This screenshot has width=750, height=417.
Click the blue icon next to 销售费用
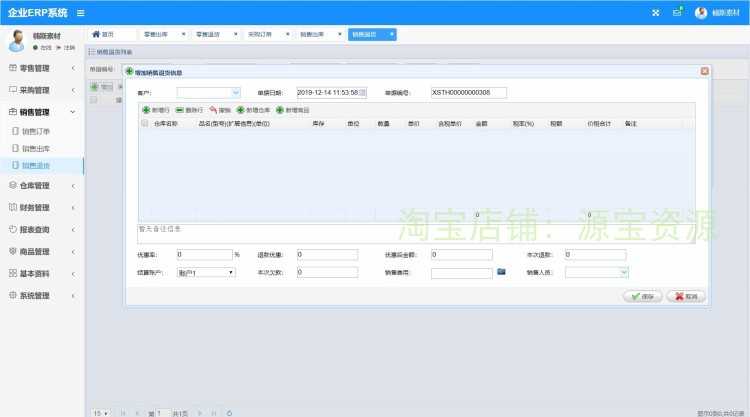click(501, 272)
